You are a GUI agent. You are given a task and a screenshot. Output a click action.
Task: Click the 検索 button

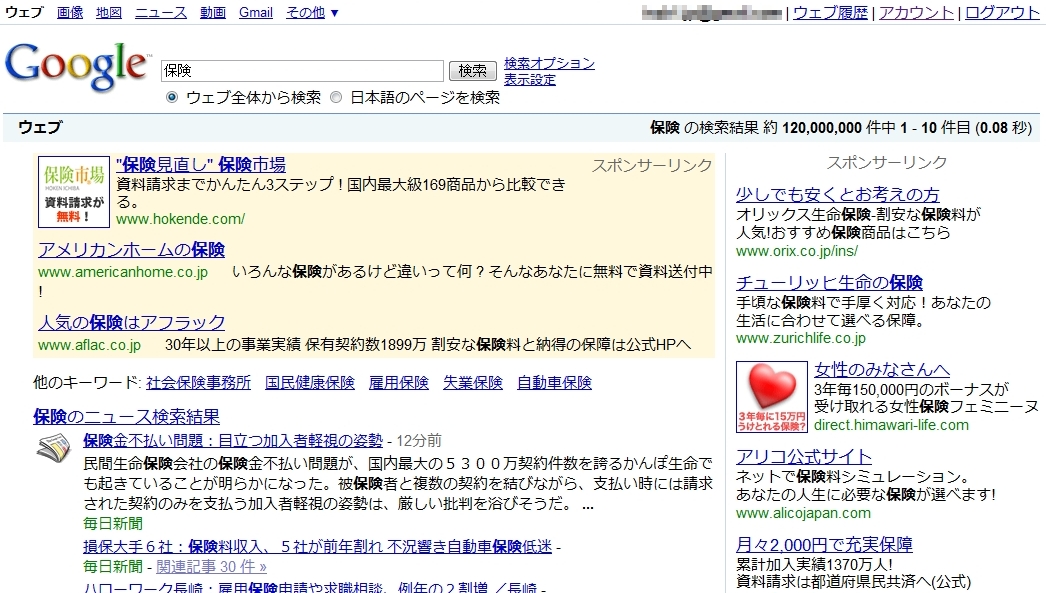(473, 71)
